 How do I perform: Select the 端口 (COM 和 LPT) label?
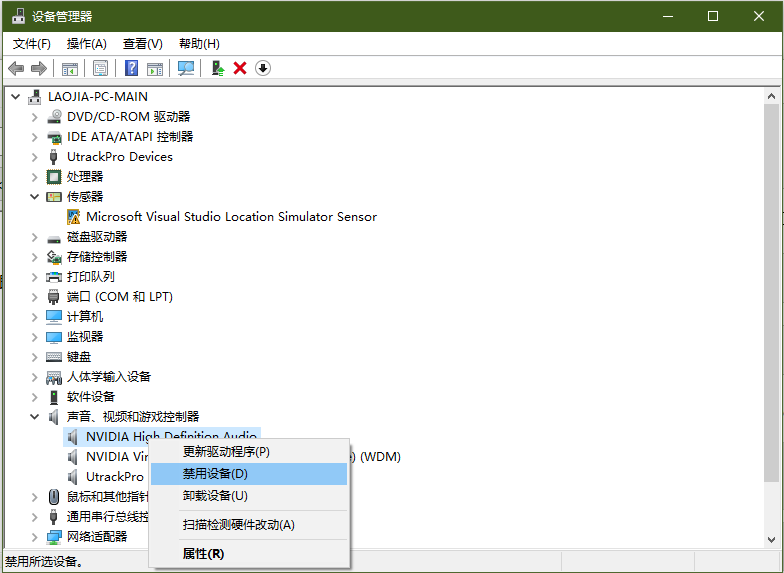pyautogui.click(x=120, y=296)
